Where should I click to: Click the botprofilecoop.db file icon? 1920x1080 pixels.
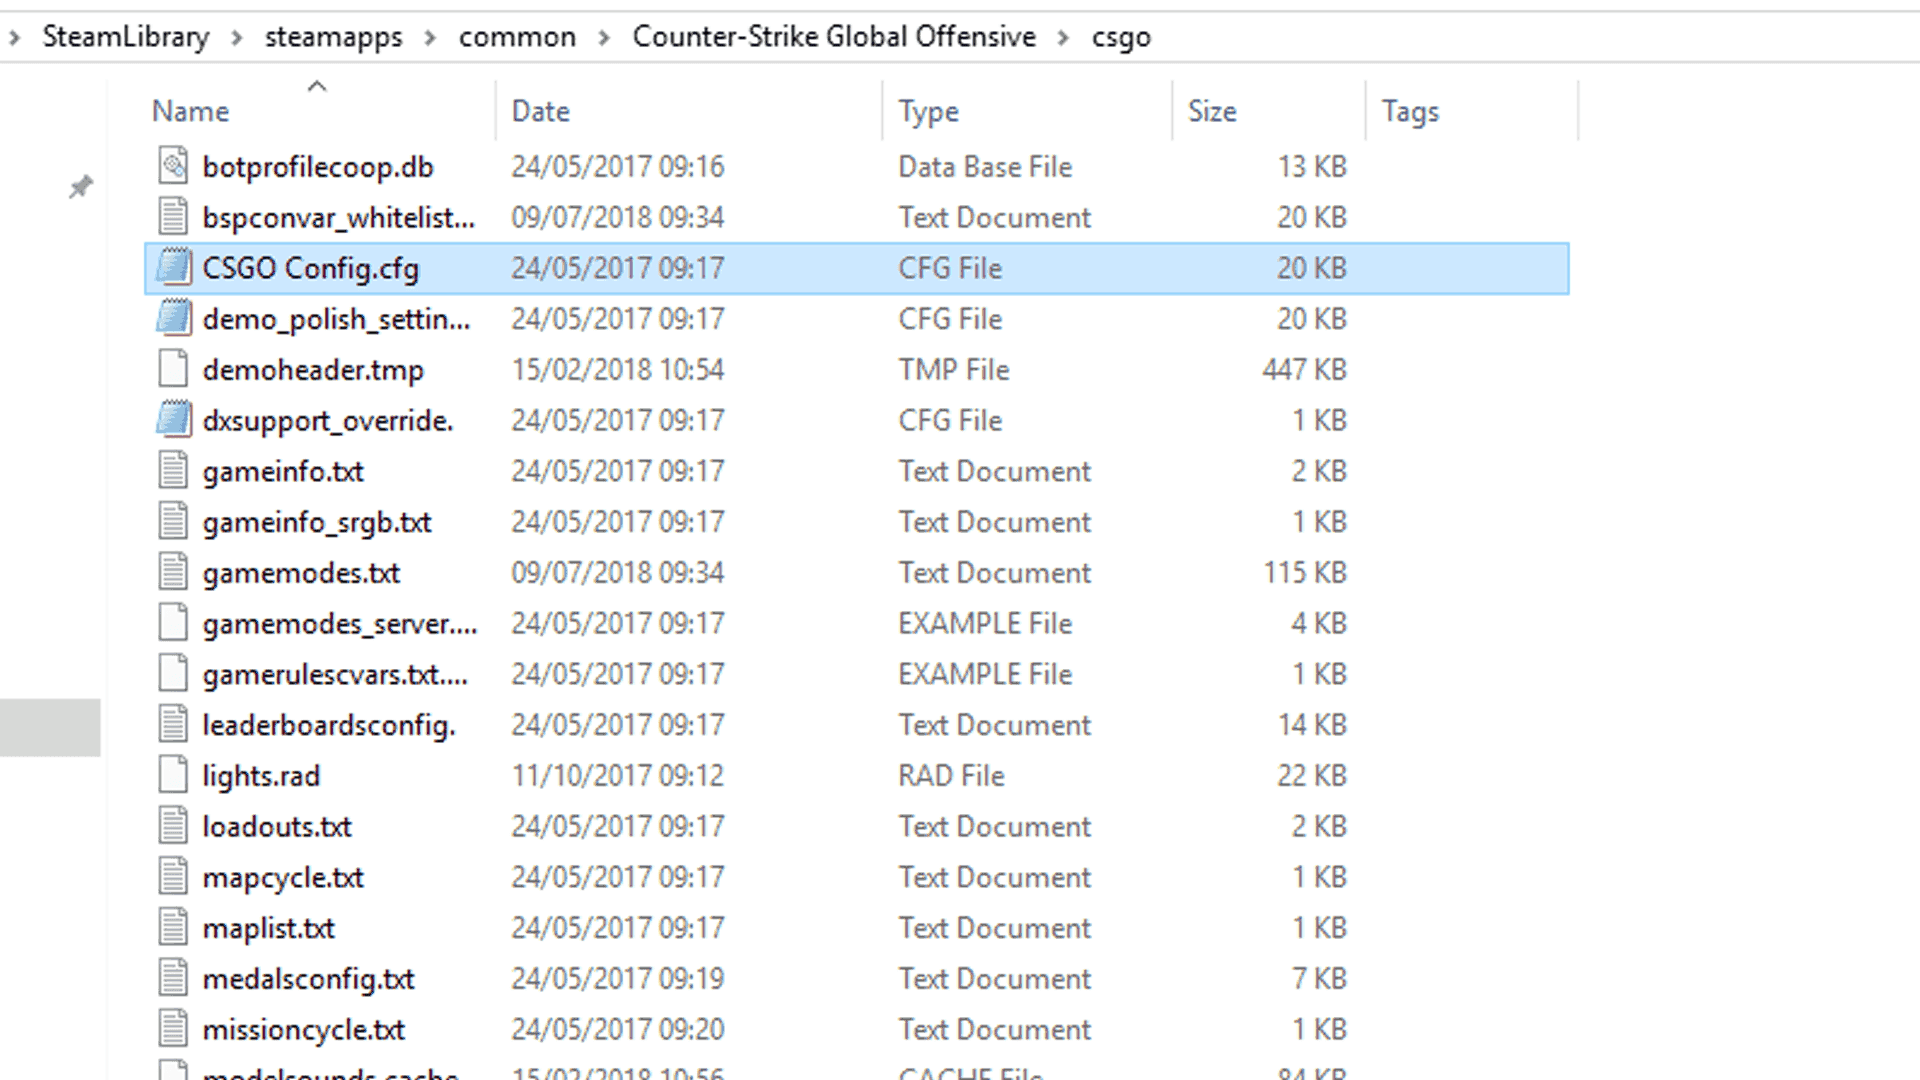point(173,166)
